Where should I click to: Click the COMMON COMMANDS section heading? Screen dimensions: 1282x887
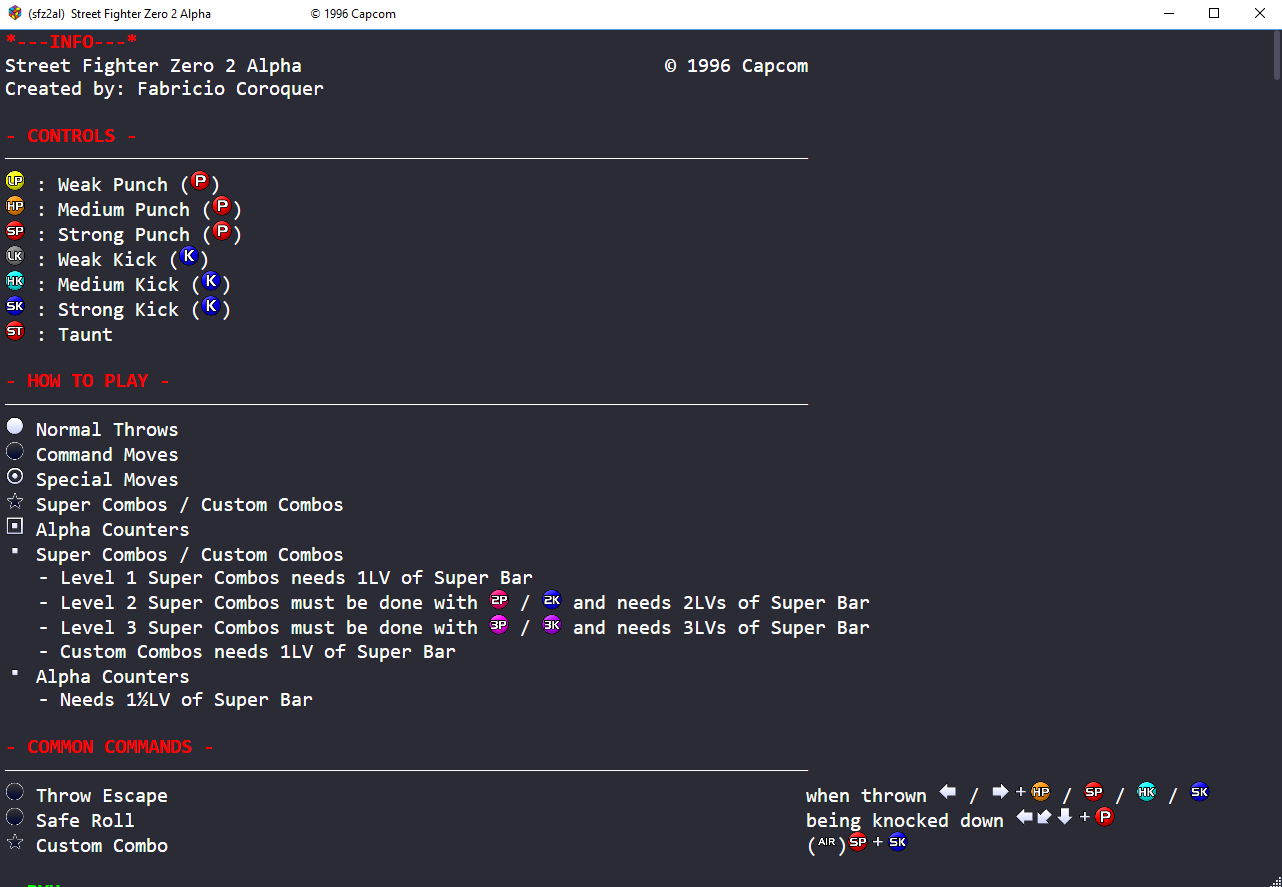pyautogui.click(x=109, y=747)
